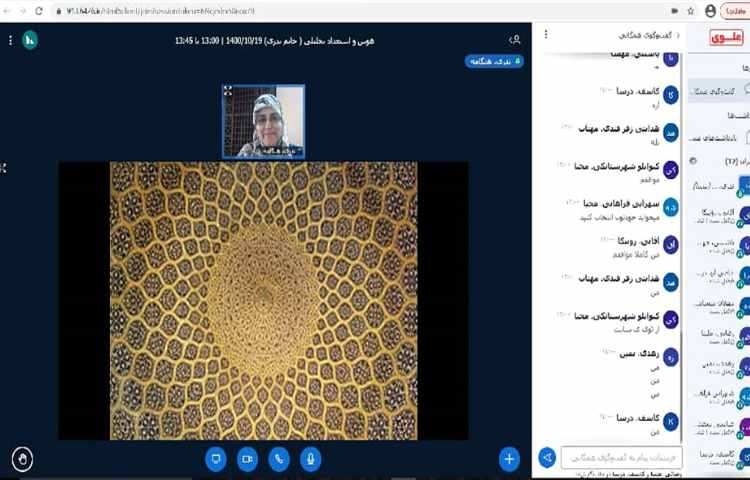The height and width of the screenshot is (480, 750).
Task: Click آقایی، روبیکا chat avatar
Action: click(x=671, y=244)
